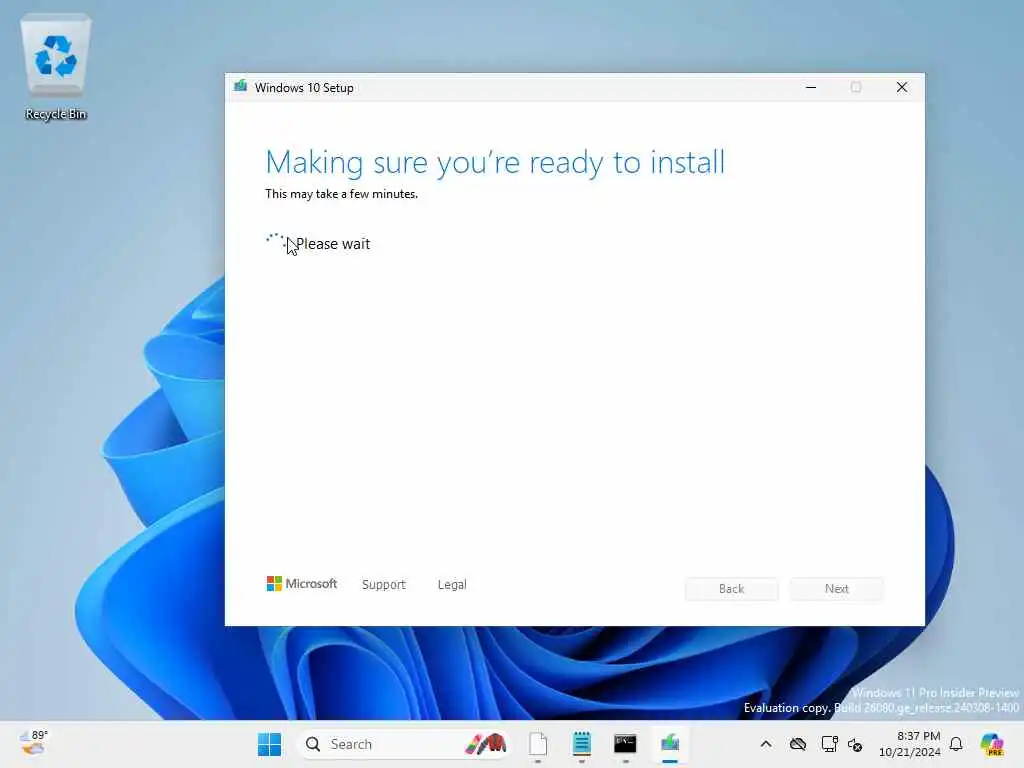Click the Back button
Screen dimensions: 1024x768
click(731, 588)
